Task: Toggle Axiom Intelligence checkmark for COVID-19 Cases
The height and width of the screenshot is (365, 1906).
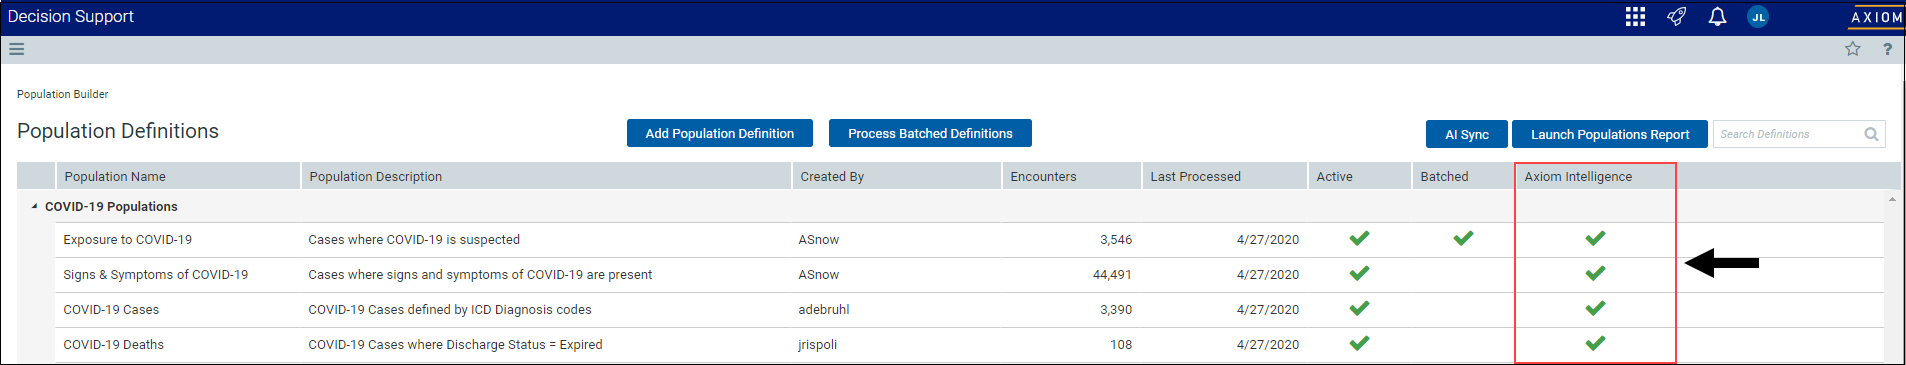Action: point(1595,308)
